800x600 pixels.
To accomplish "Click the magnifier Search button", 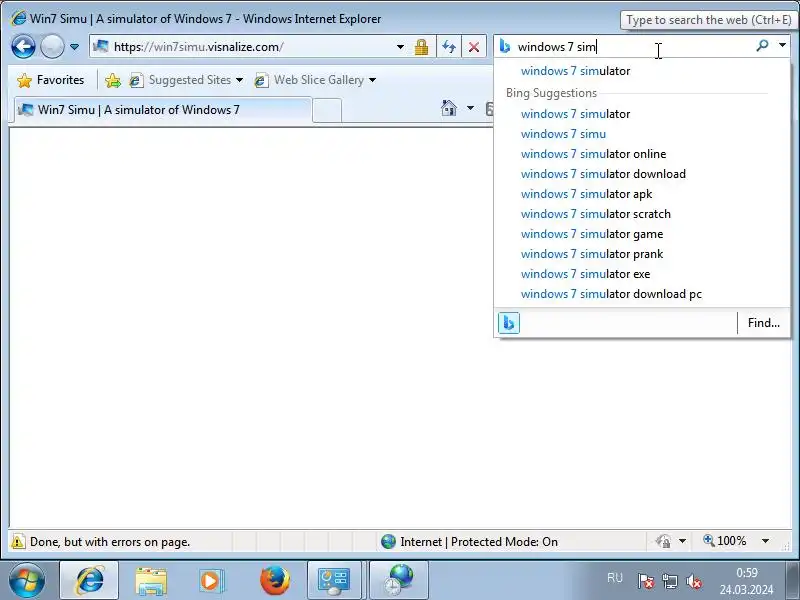I will click(762, 46).
